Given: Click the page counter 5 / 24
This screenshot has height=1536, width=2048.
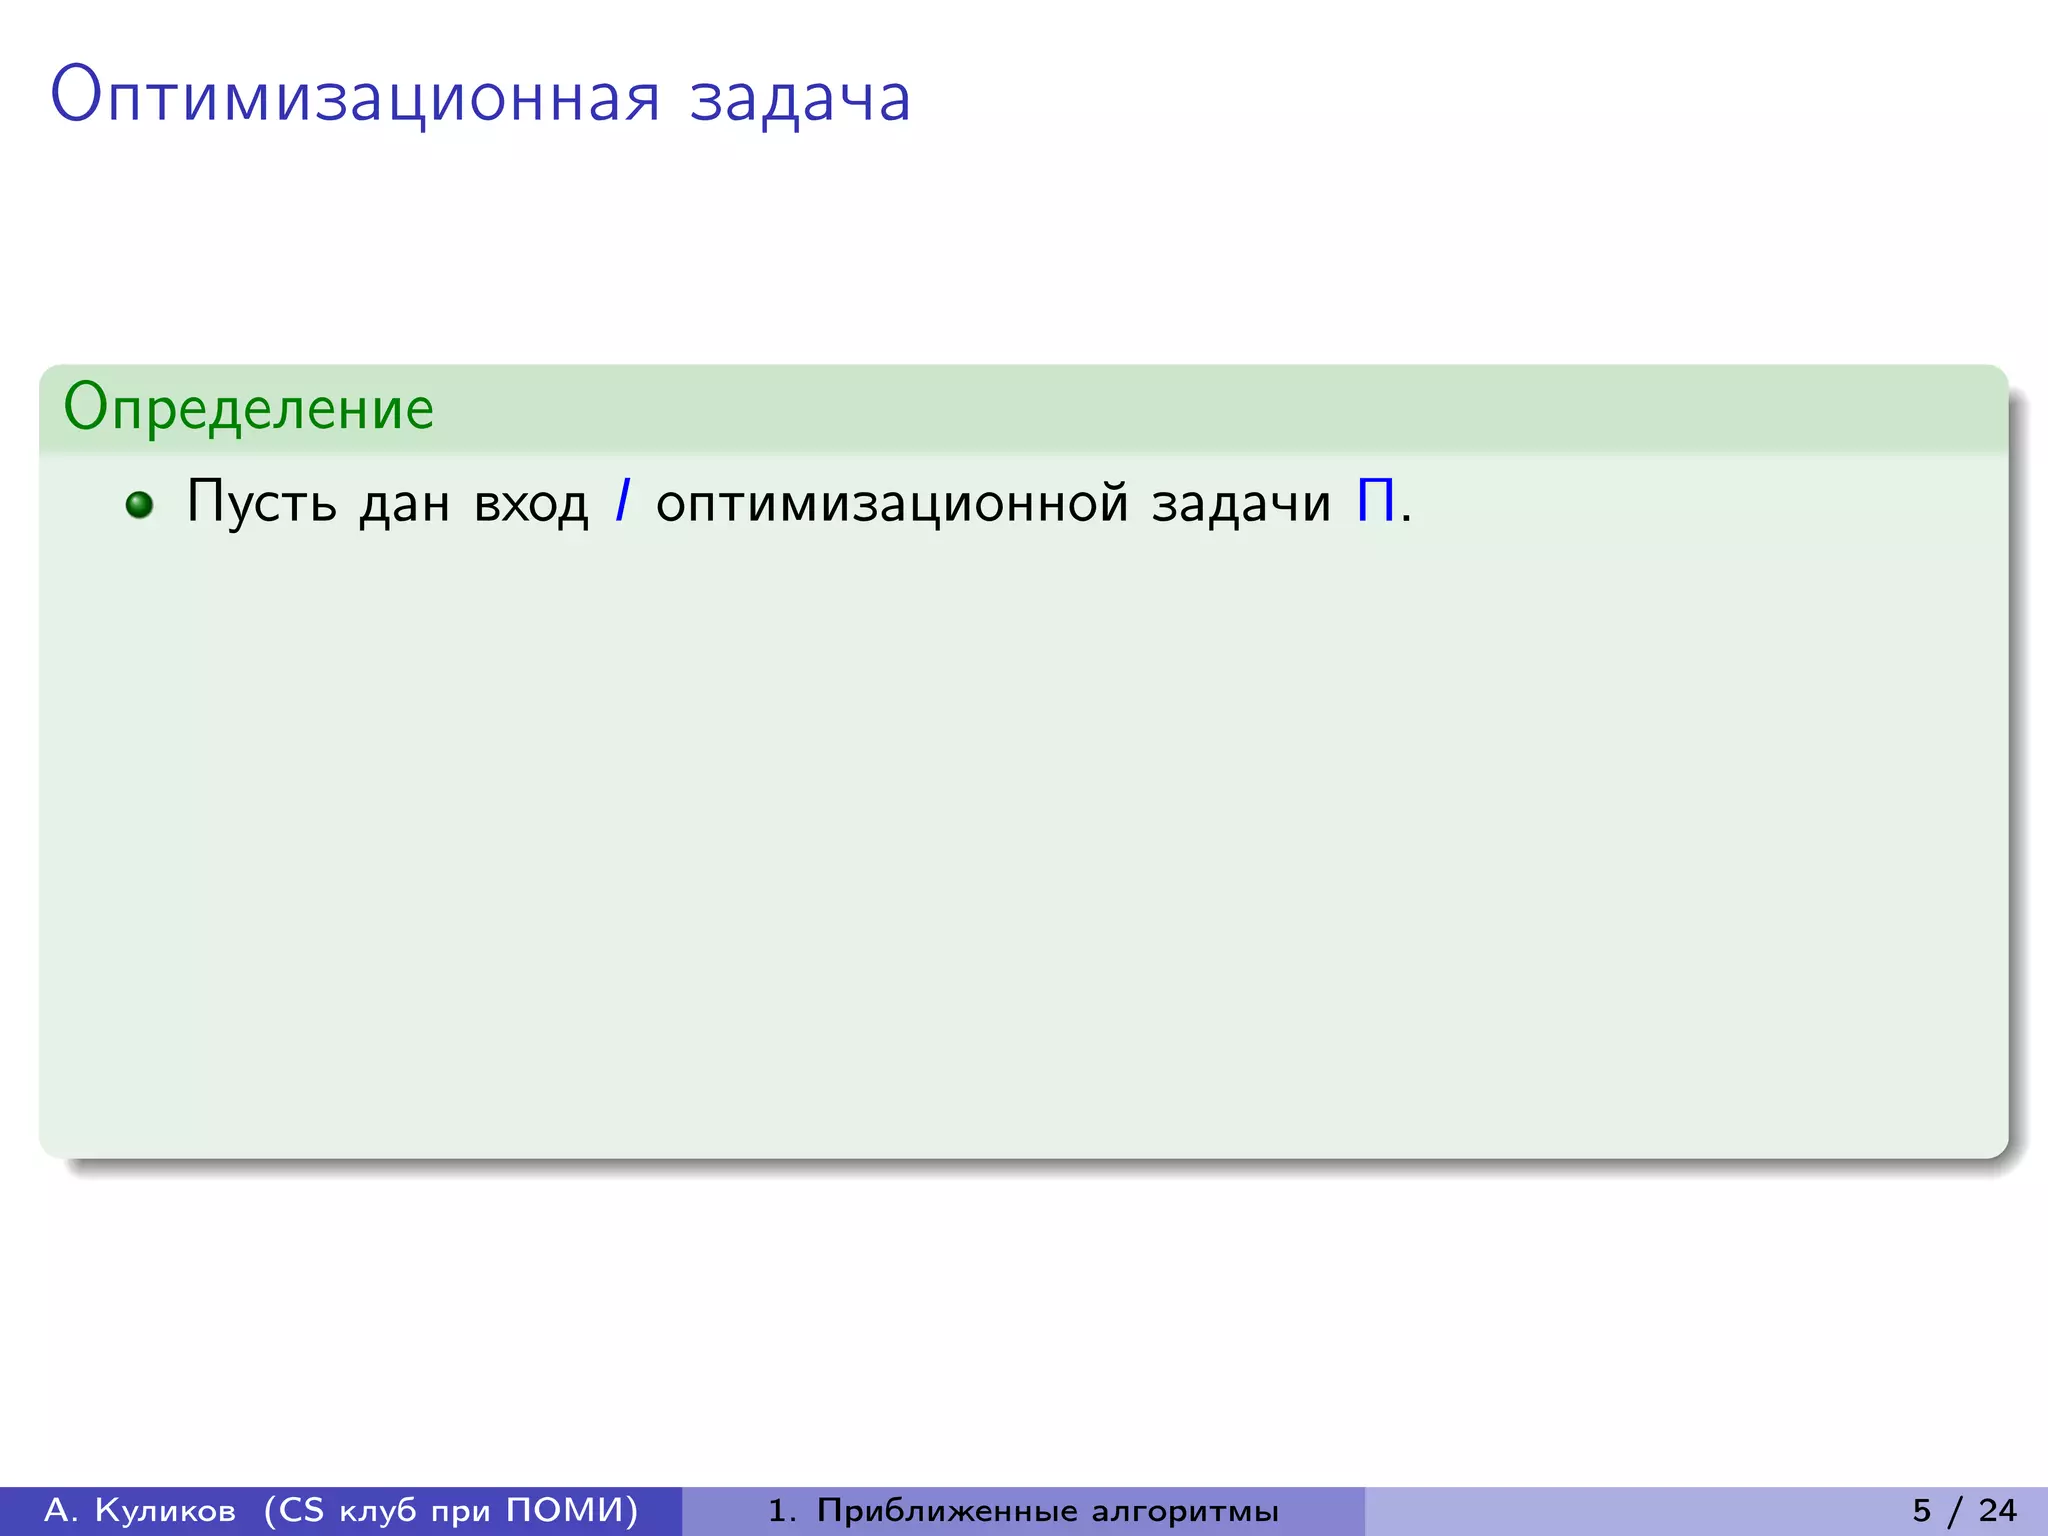Looking at the screenshot, I should tap(1964, 1510).
